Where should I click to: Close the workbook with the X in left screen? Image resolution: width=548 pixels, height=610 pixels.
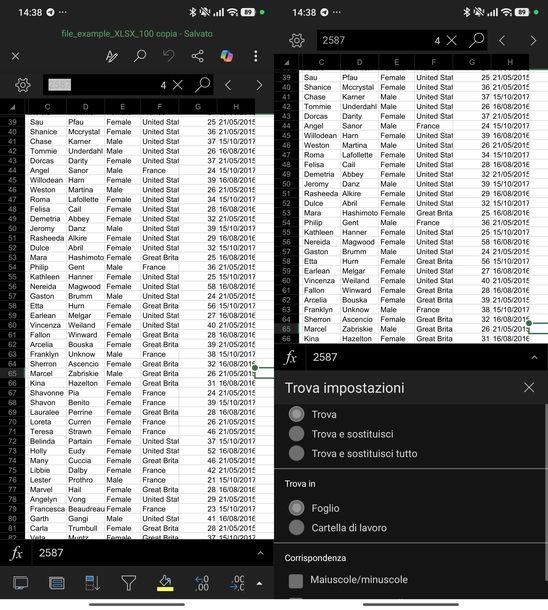16,56
